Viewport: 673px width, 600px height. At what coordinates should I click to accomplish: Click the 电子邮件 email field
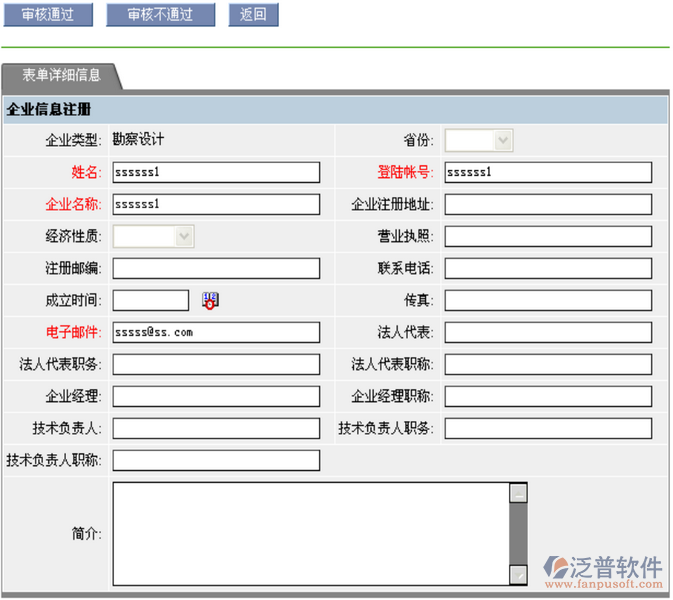tap(216, 332)
